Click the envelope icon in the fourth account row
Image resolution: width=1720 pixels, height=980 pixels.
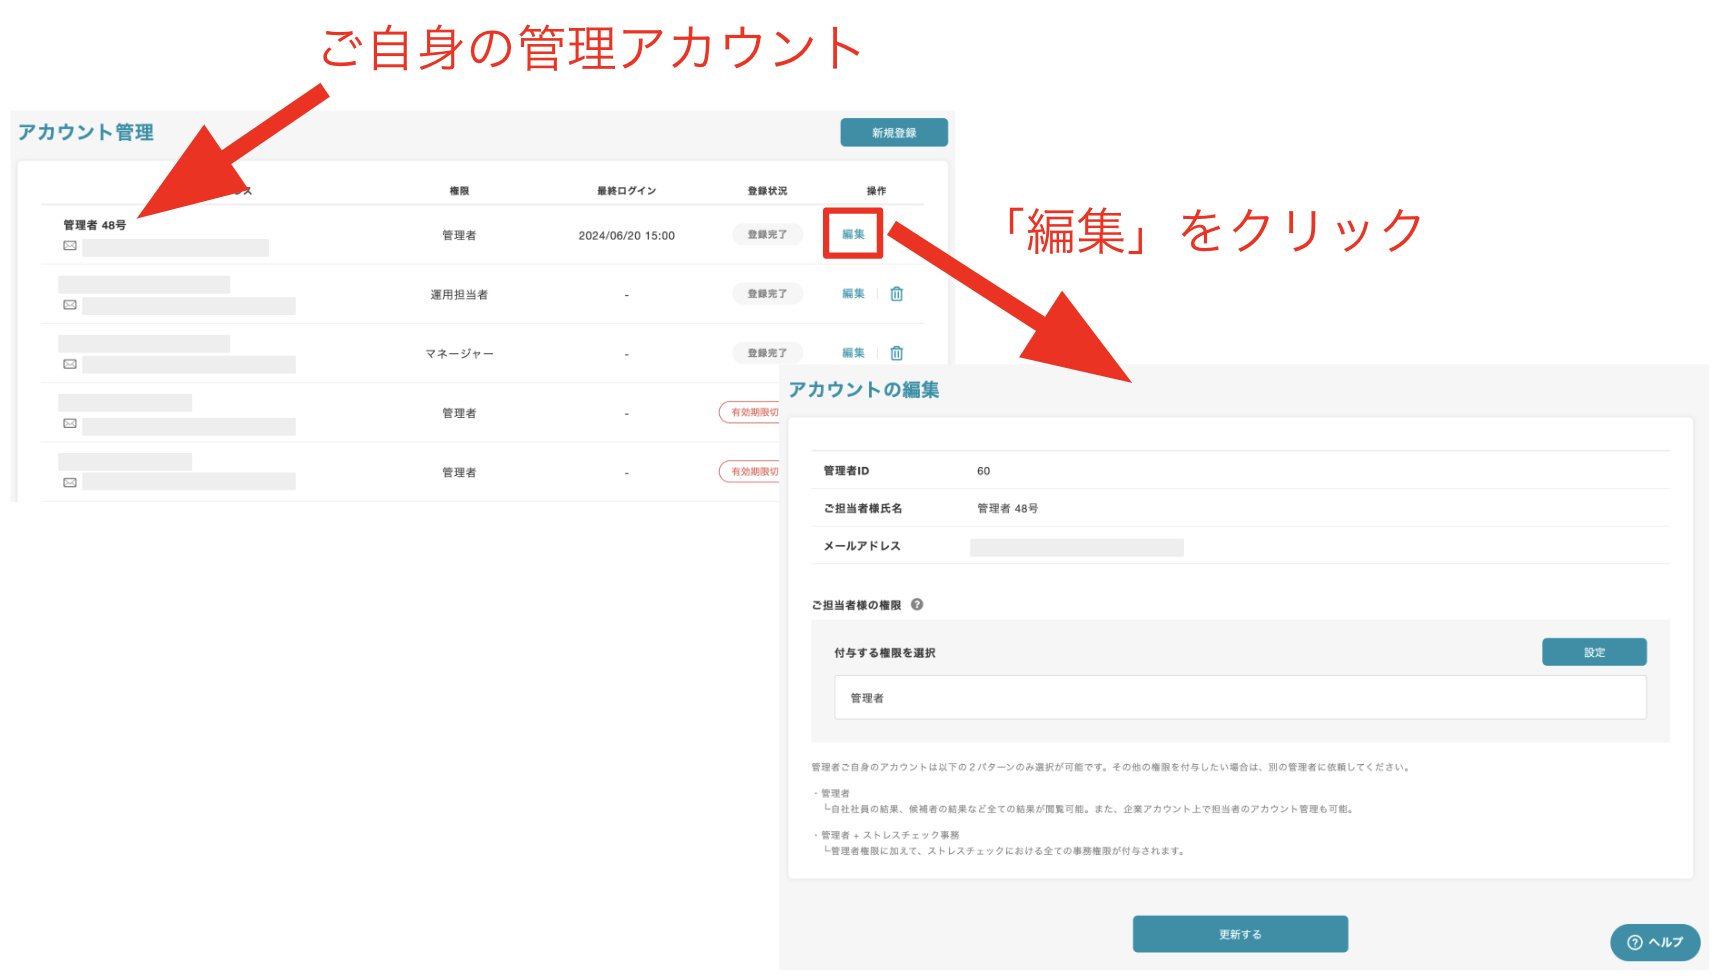[x=69, y=424]
